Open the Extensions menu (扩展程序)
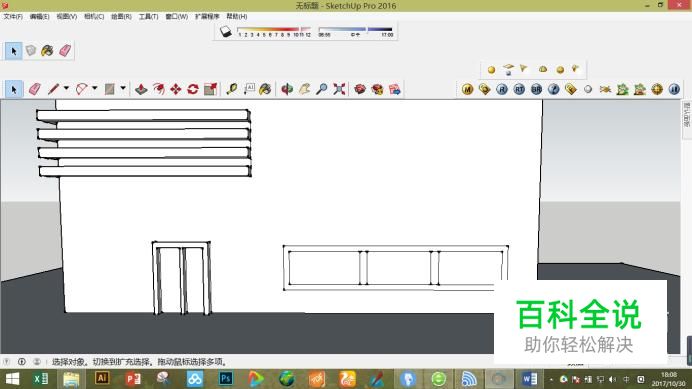Viewport: 692px width, 389px height. click(207, 16)
